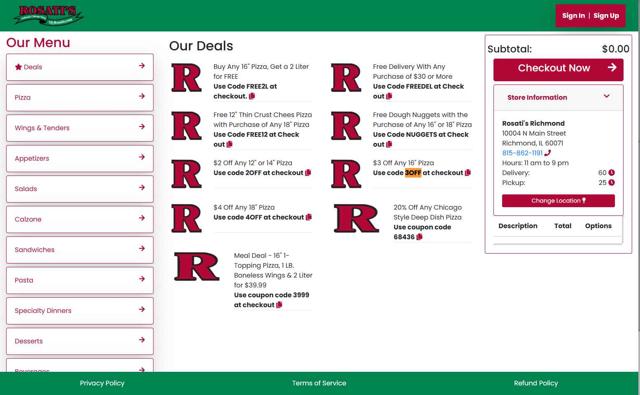This screenshot has width=640, height=395.
Task: Click the clock icon beside Pickup time
Action: [611, 182]
